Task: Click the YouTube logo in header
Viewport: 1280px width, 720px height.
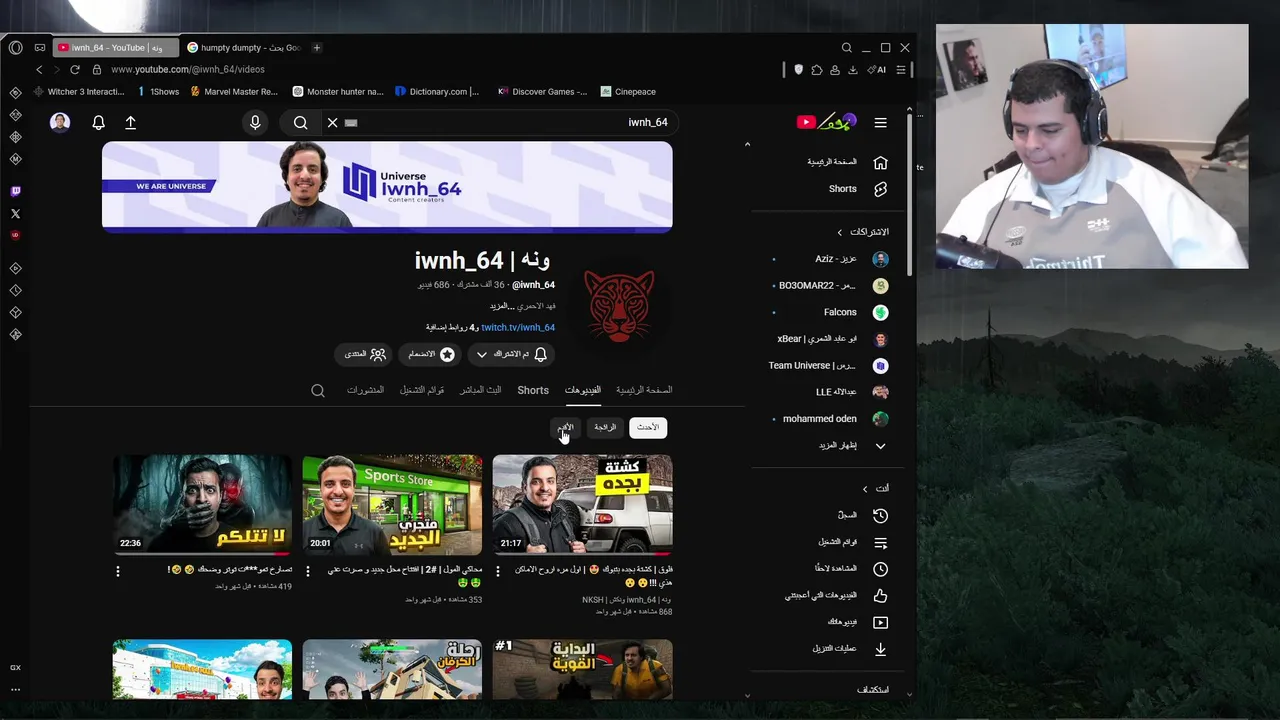Action: tap(826, 122)
